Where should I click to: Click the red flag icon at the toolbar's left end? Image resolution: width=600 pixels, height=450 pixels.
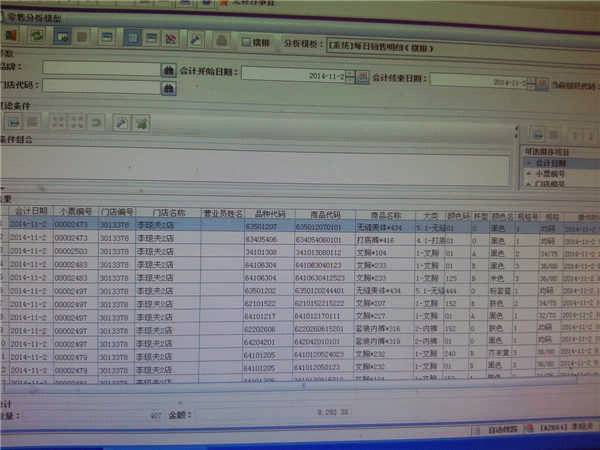tap(12, 36)
